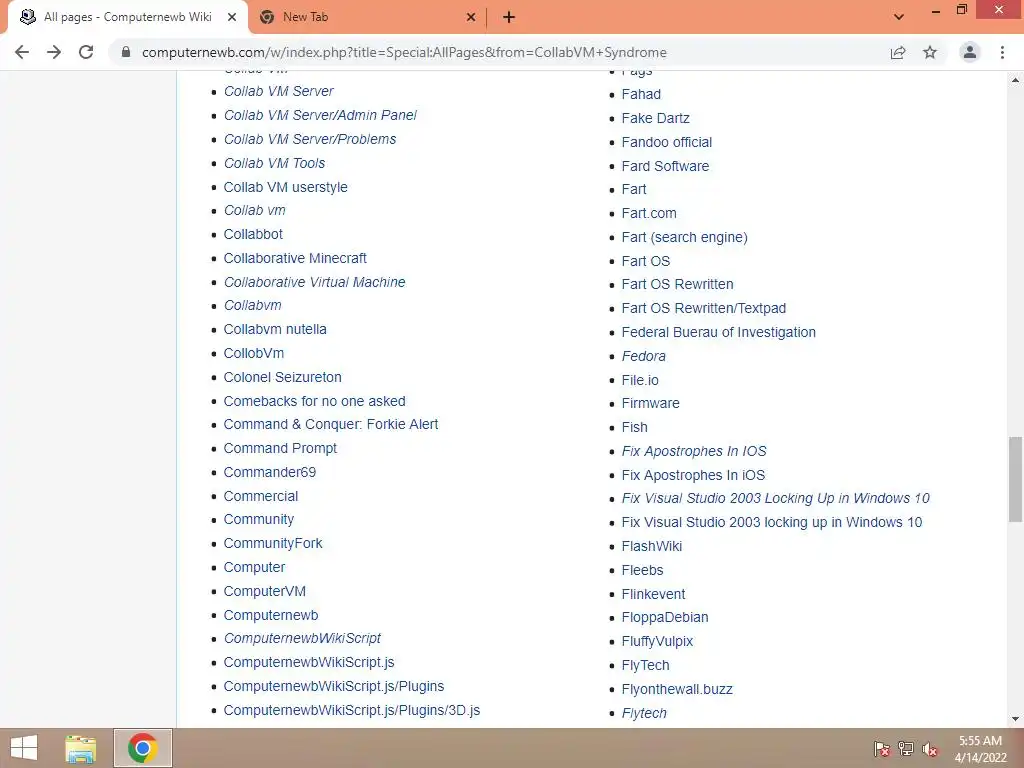
Task: Open the Computernewb page link
Action: [270, 615]
